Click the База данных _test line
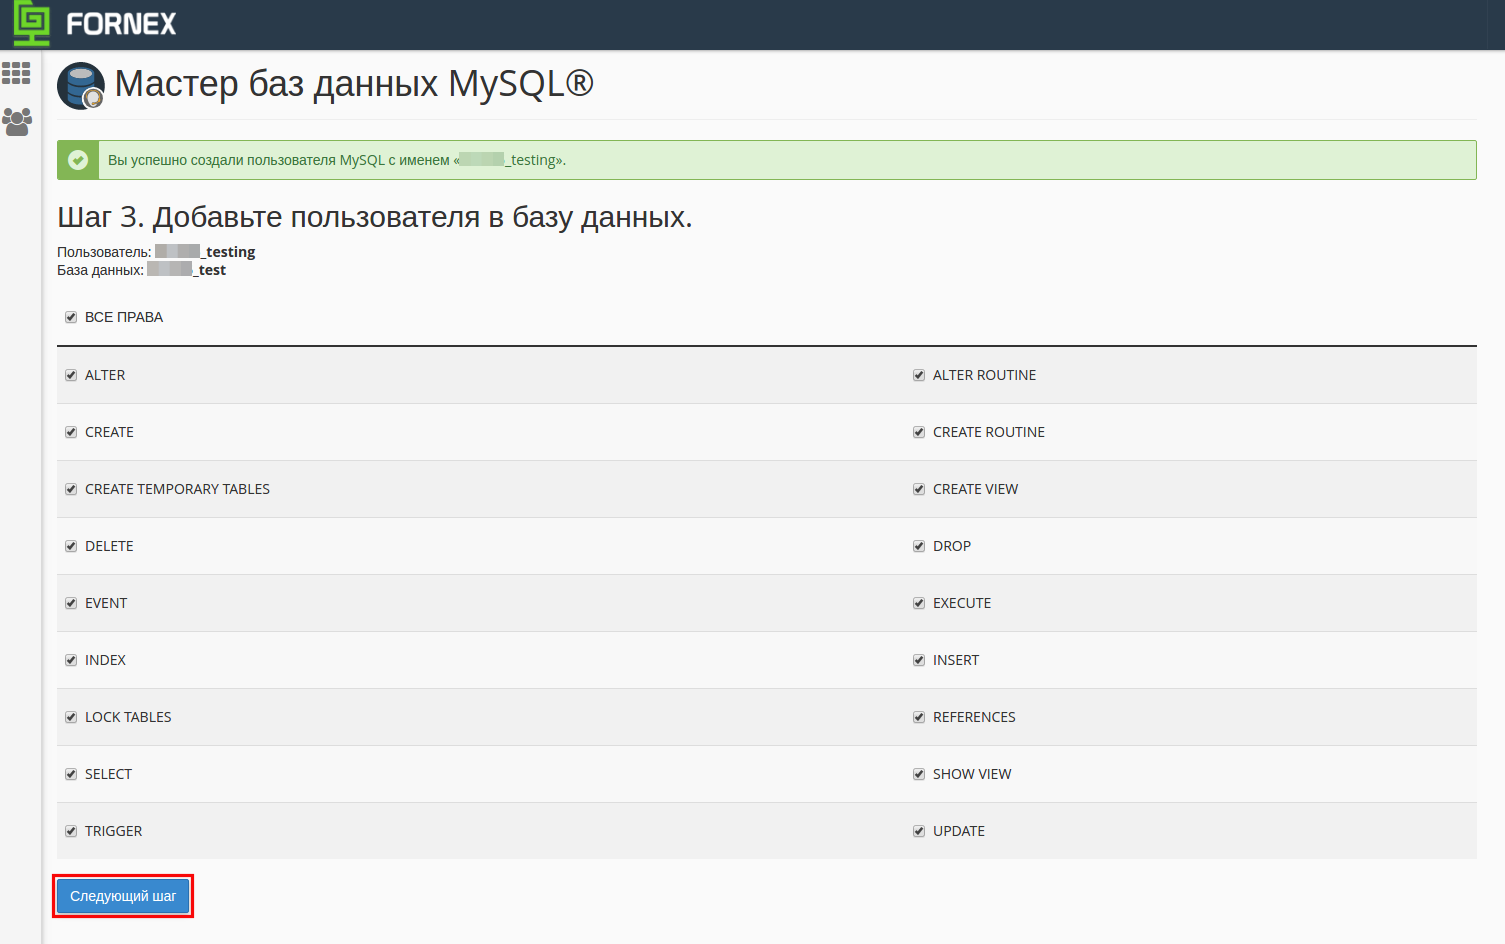Viewport: 1505px width, 944px height. click(x=141, y=270)
